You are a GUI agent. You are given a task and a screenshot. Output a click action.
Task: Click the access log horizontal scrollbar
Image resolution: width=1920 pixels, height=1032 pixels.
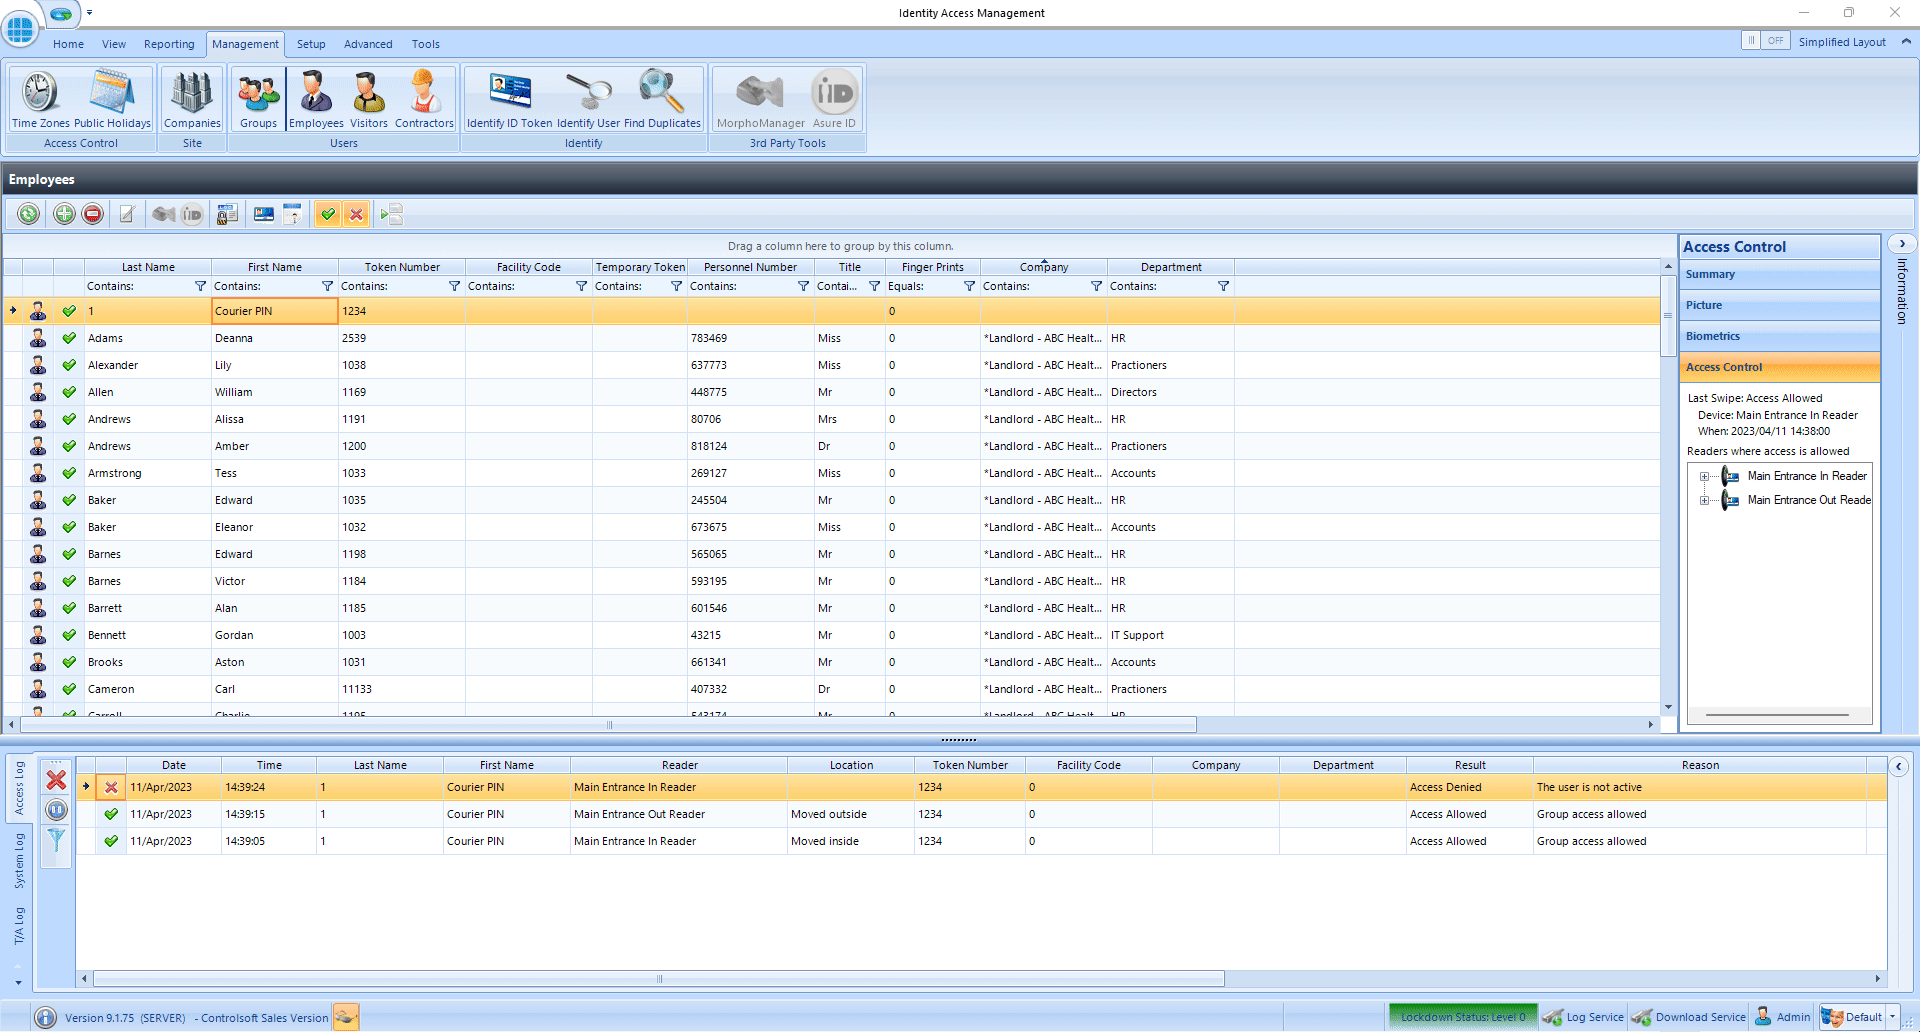pyautogui.click(x=659, y=979)
